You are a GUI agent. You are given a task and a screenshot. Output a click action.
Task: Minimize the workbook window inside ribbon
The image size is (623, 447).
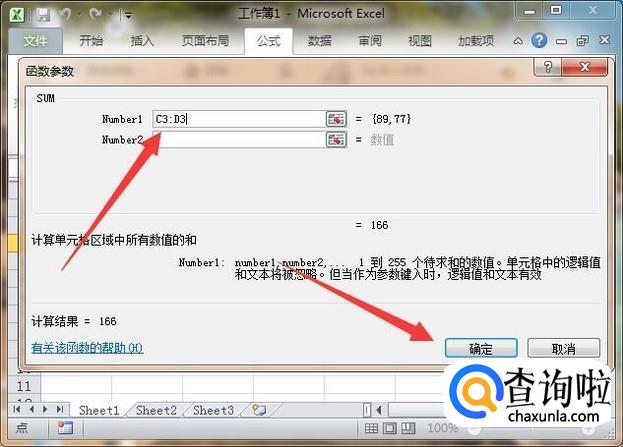[561, 41]
